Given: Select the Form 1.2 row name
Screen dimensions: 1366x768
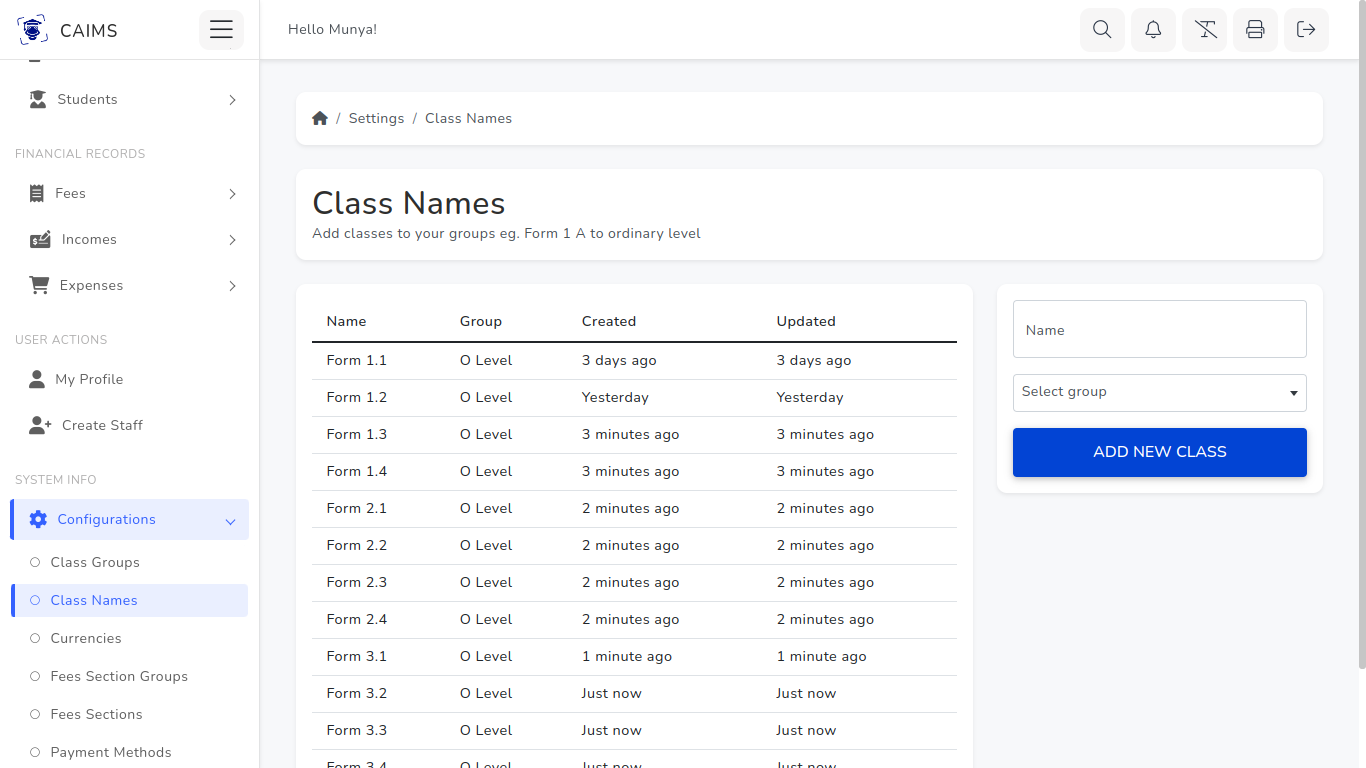Looking at the screenshot, I should [x=356, y=397].
